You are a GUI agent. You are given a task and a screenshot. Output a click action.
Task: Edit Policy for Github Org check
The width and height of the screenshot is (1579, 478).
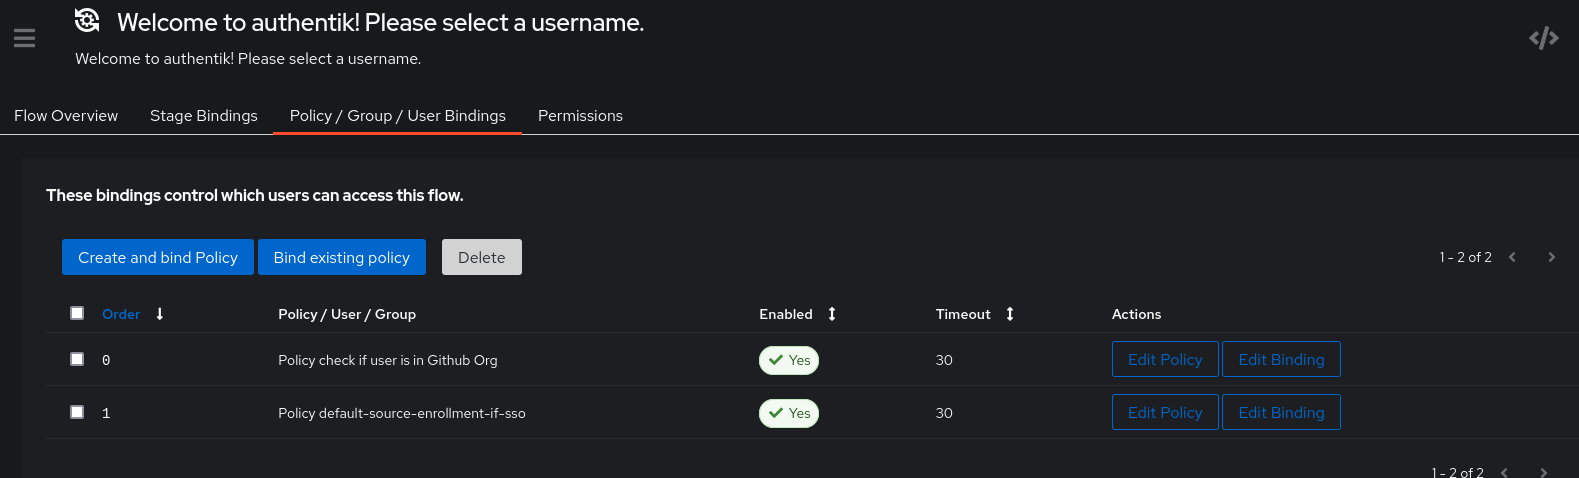coord(1165,359)
